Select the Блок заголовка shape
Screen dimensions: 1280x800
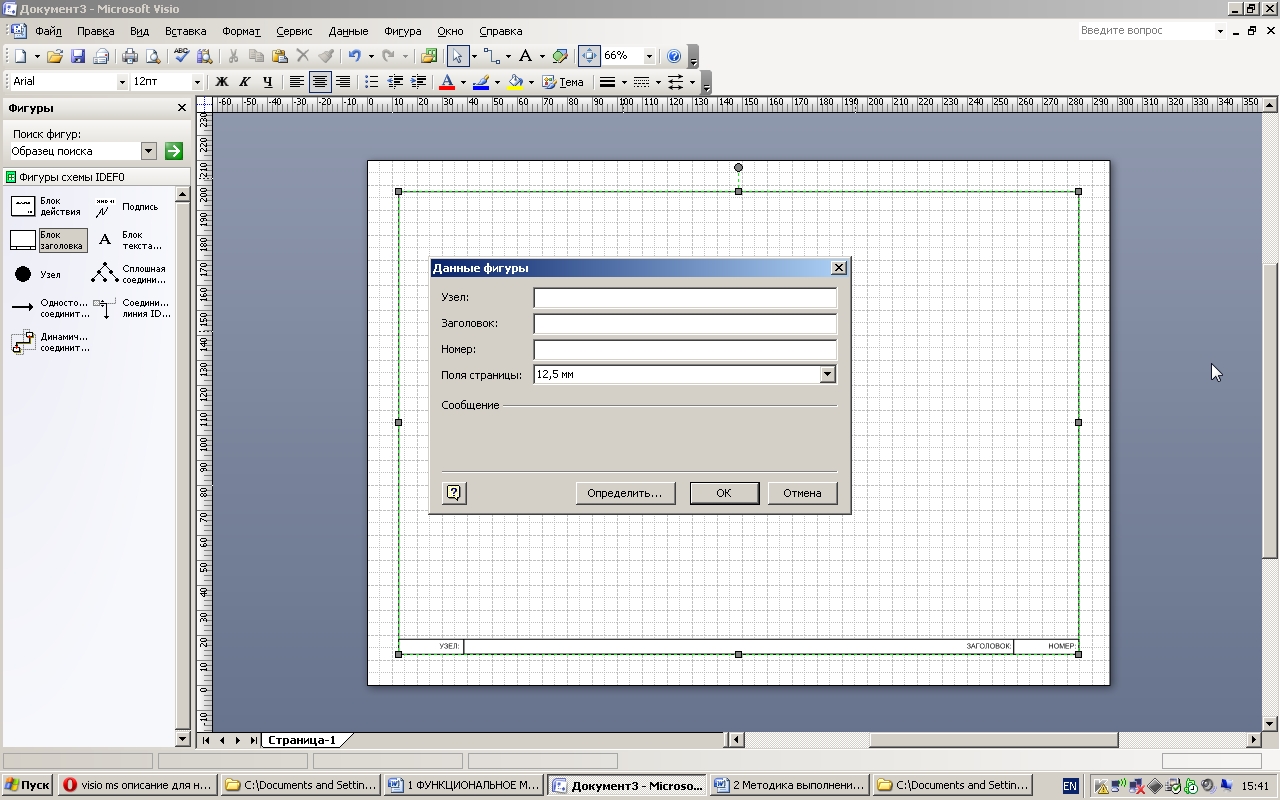click(48, 240)
